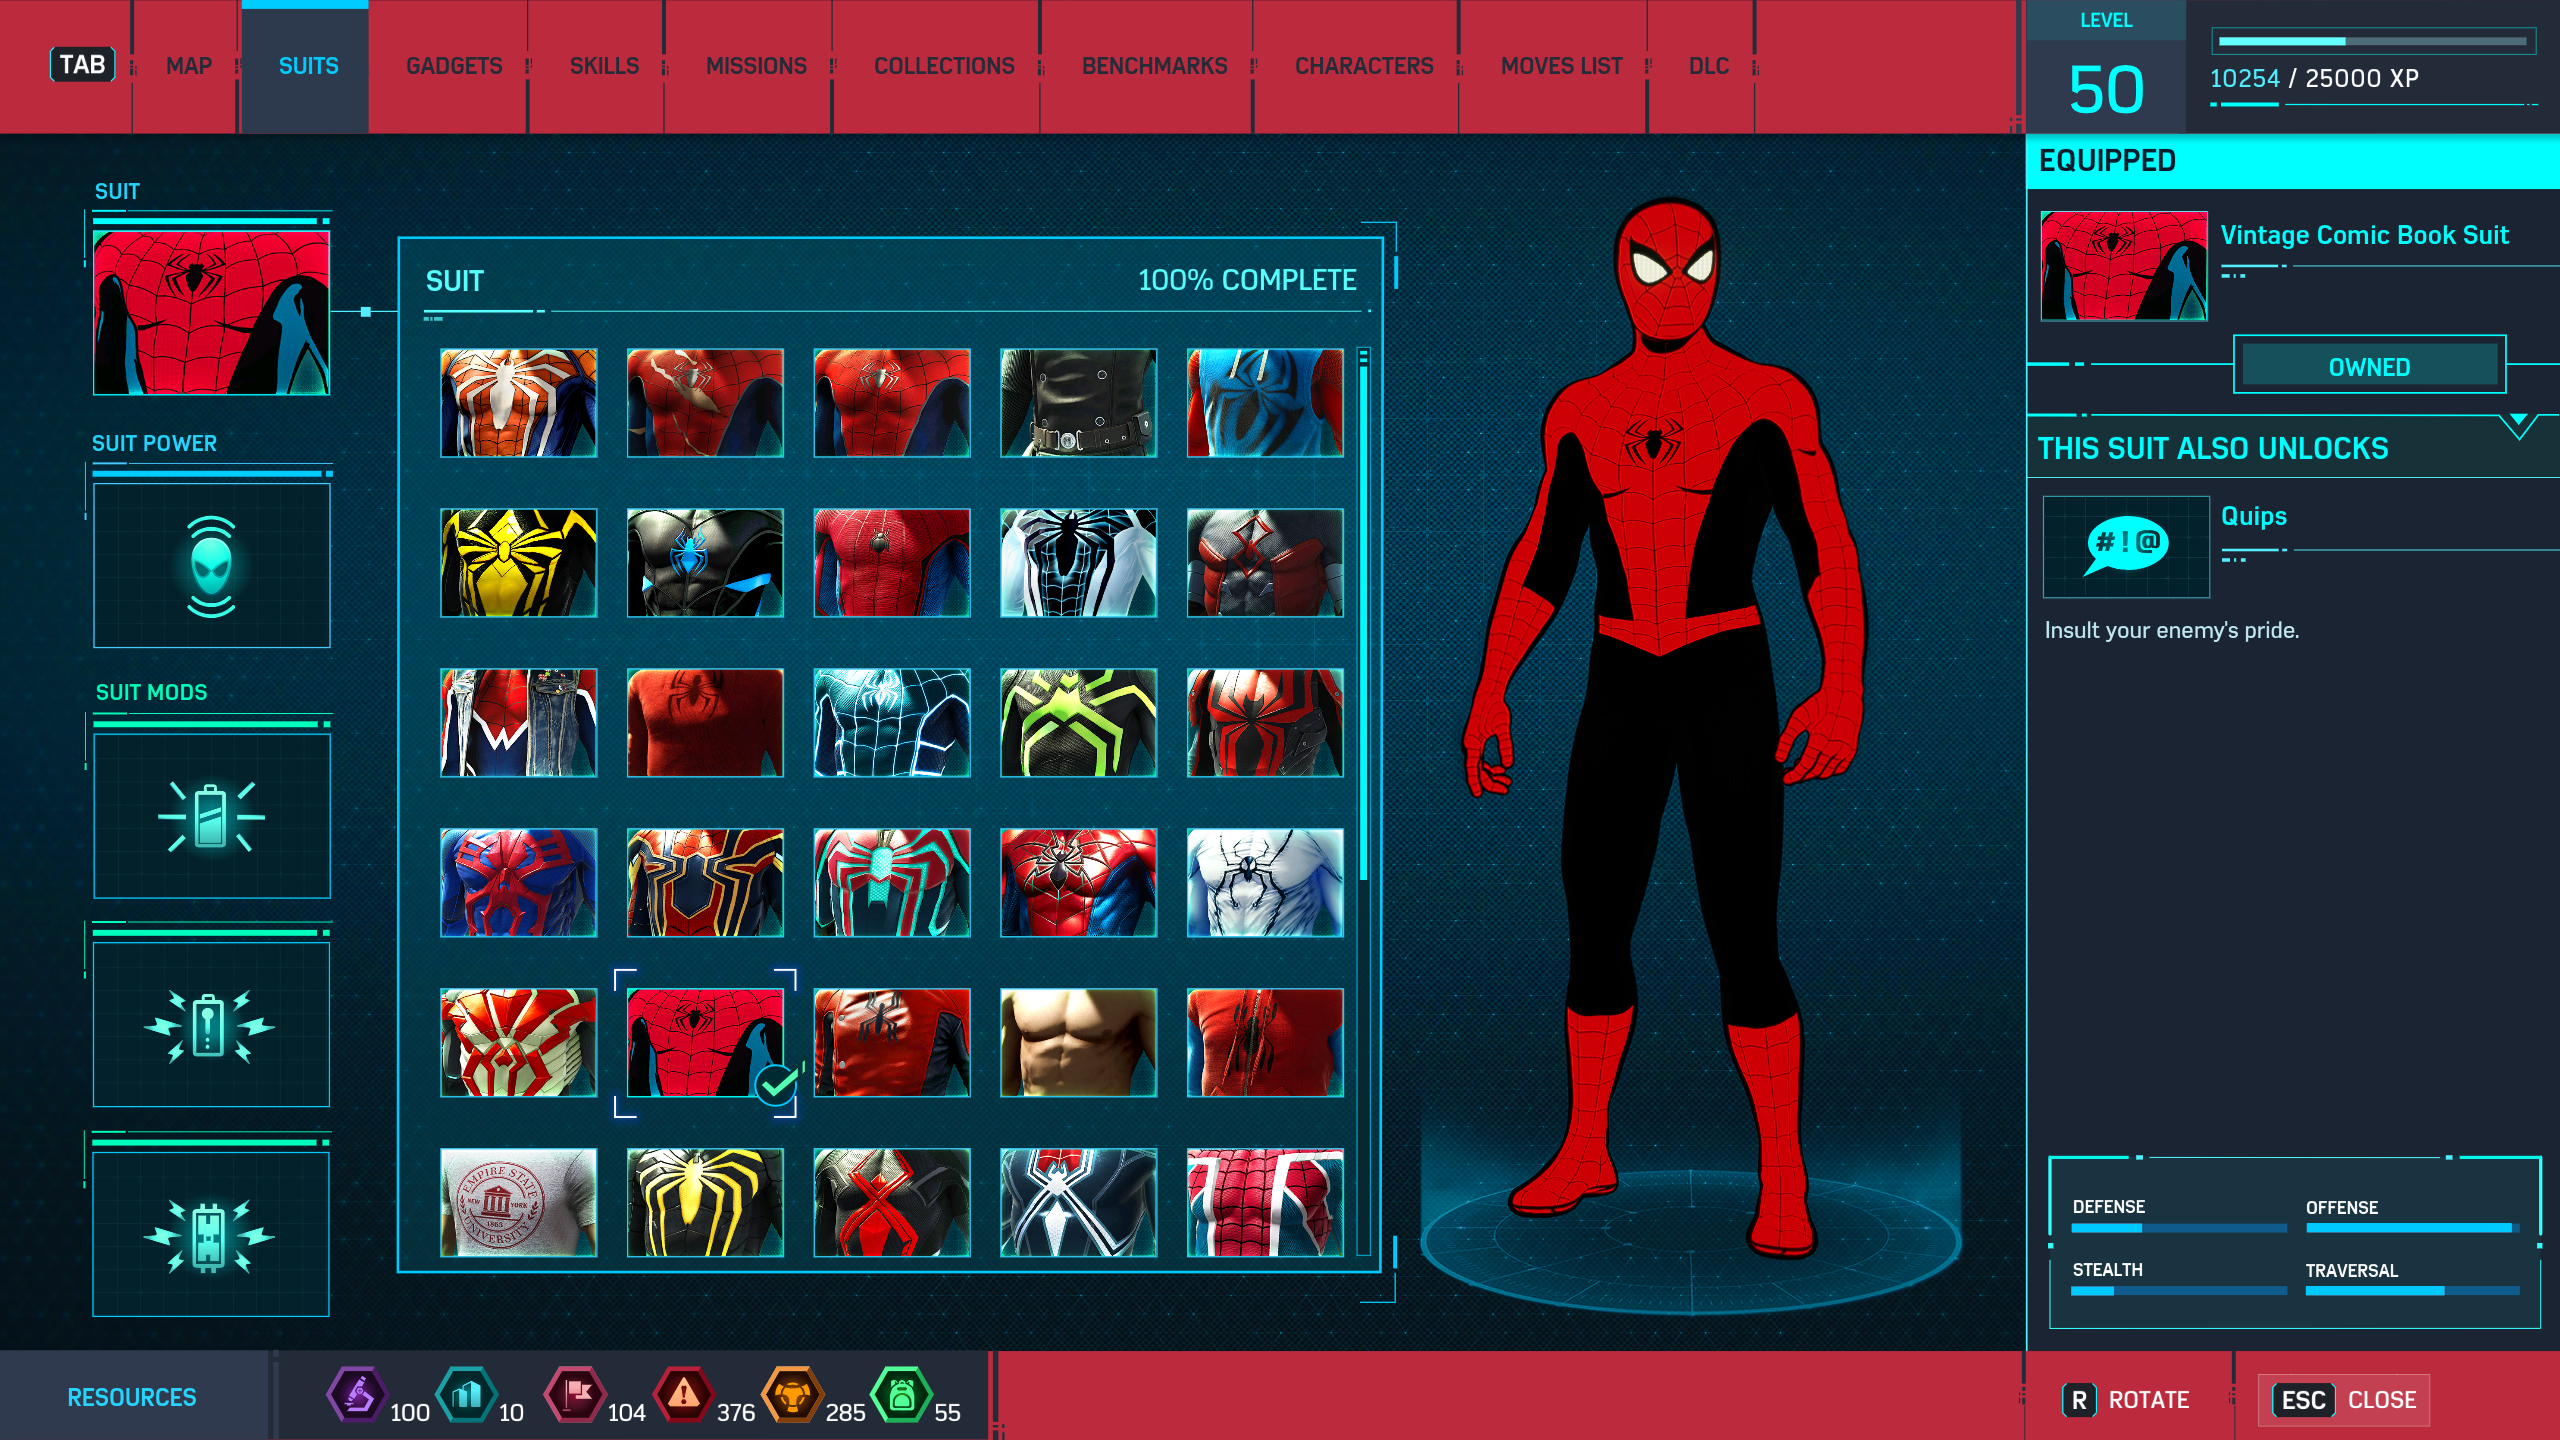
Task: Select the yellow and black Anti-Ock suit thumbnail
Action: 705,1202
